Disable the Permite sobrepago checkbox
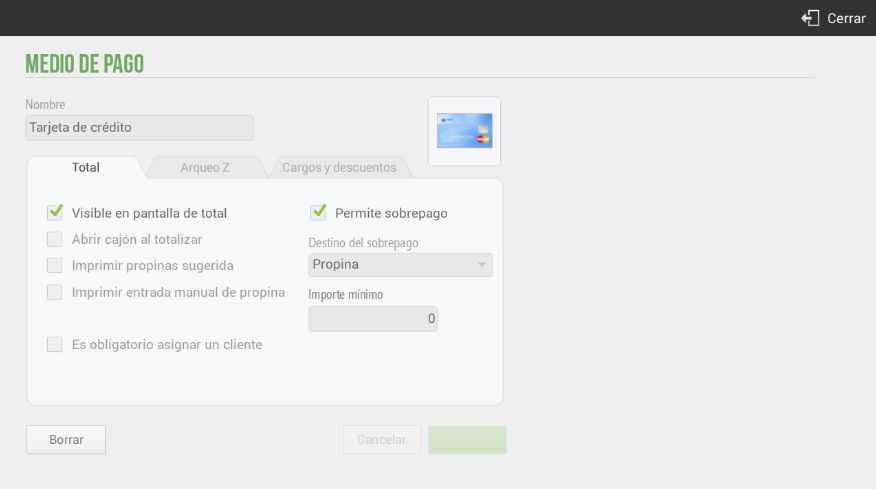 pyautogui.click(x=318, y=212)
